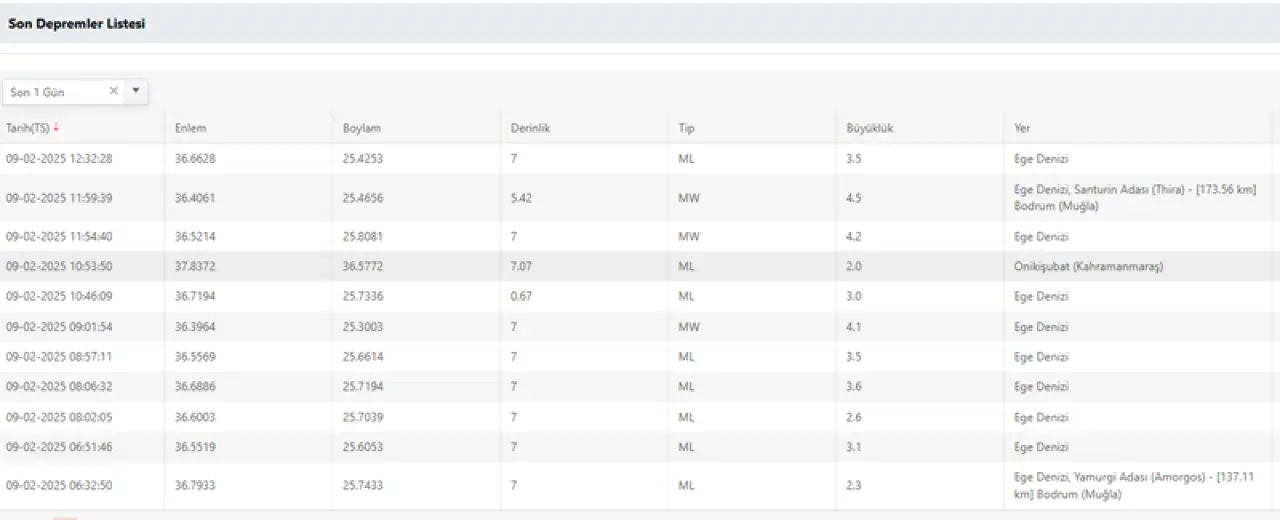Viewport: 1280px width, 520px height.
Task: Sort by the Boylam column header
Action: pos(362,128)
